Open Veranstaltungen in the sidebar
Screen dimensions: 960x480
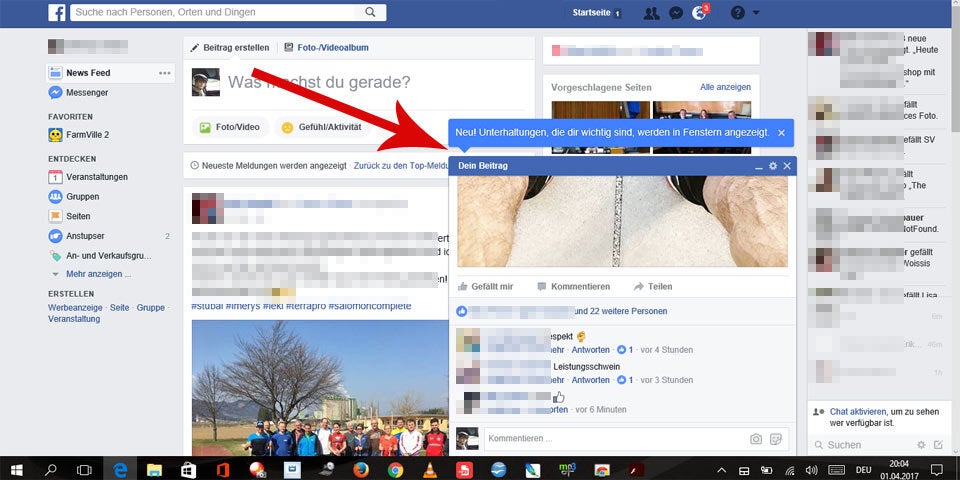(97, 177)
